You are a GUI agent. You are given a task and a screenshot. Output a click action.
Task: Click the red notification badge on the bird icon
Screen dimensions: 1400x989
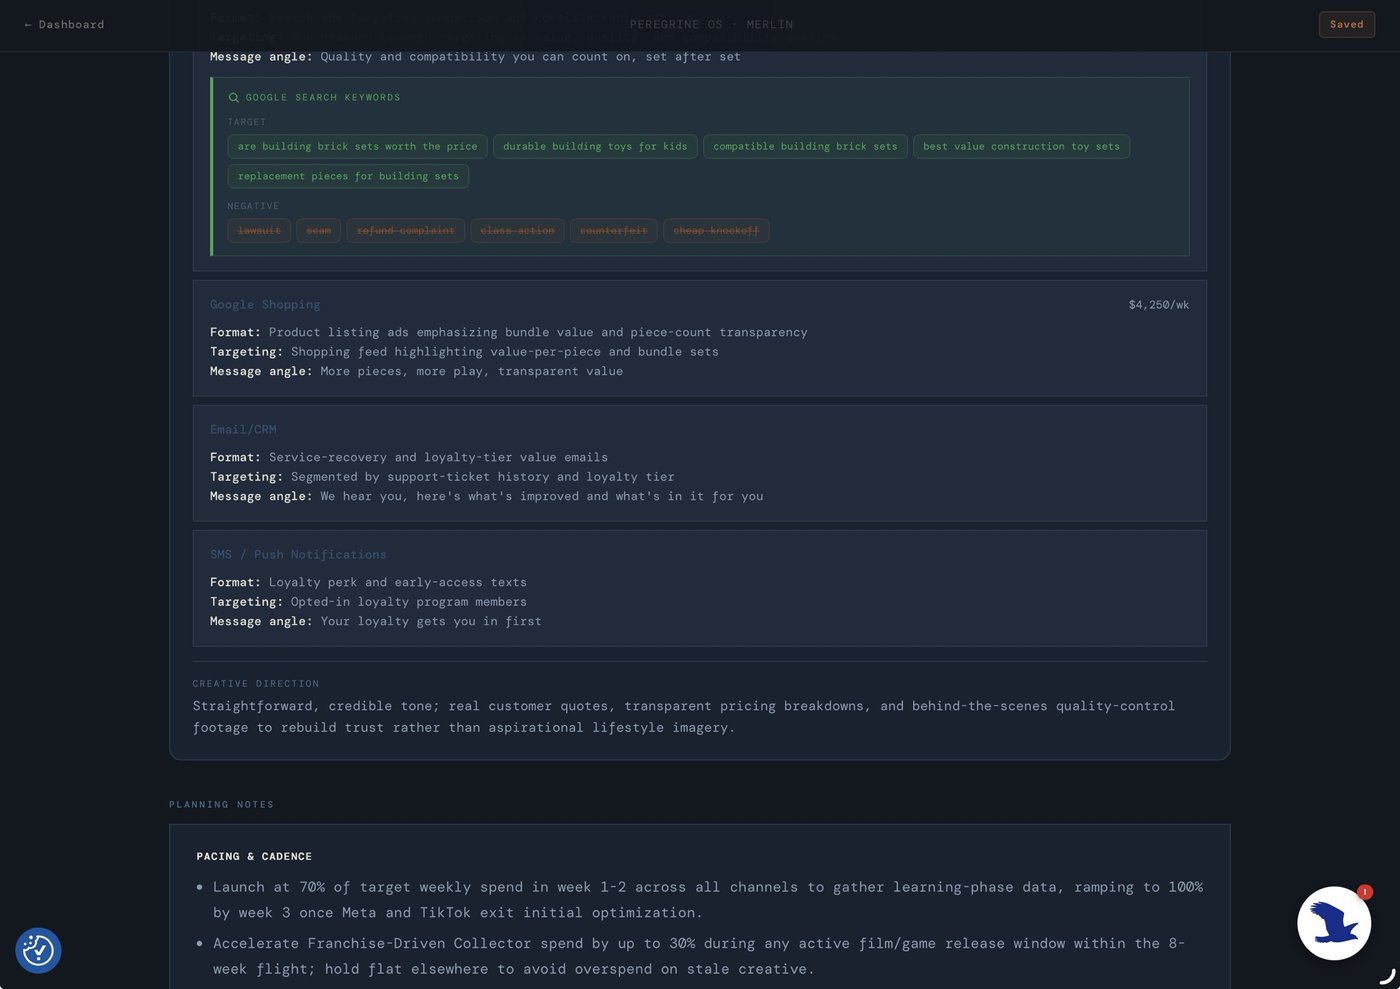(1364, 892)
